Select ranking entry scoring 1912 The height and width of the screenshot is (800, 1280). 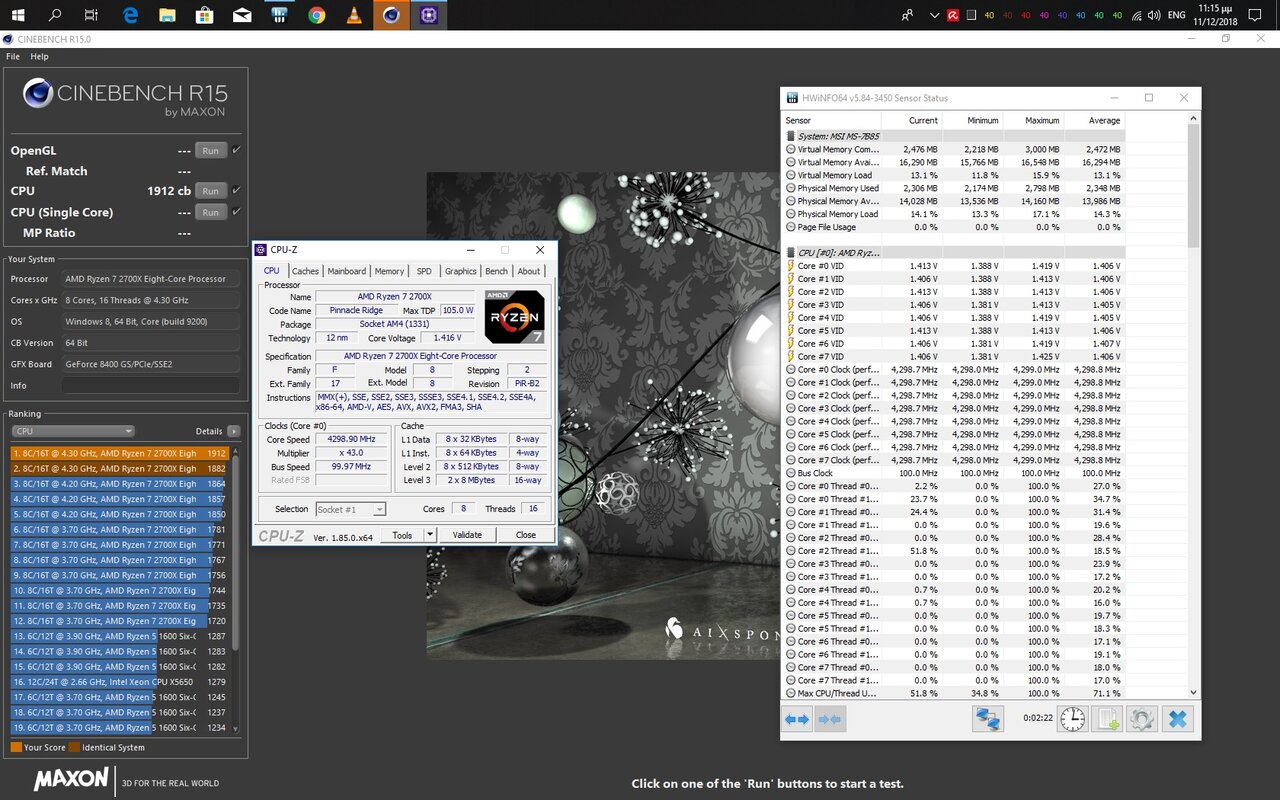[x=119, y=453]
